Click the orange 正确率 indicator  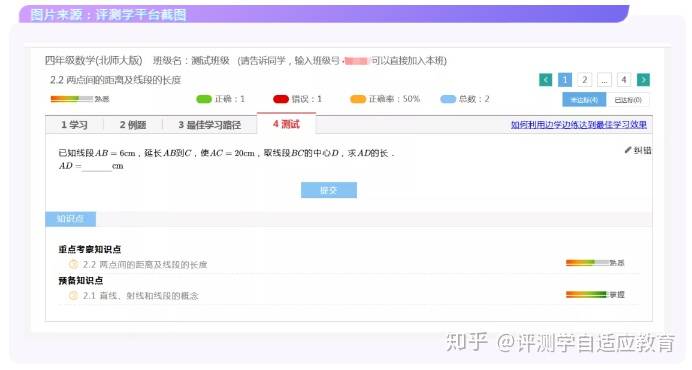pos(358,99)
